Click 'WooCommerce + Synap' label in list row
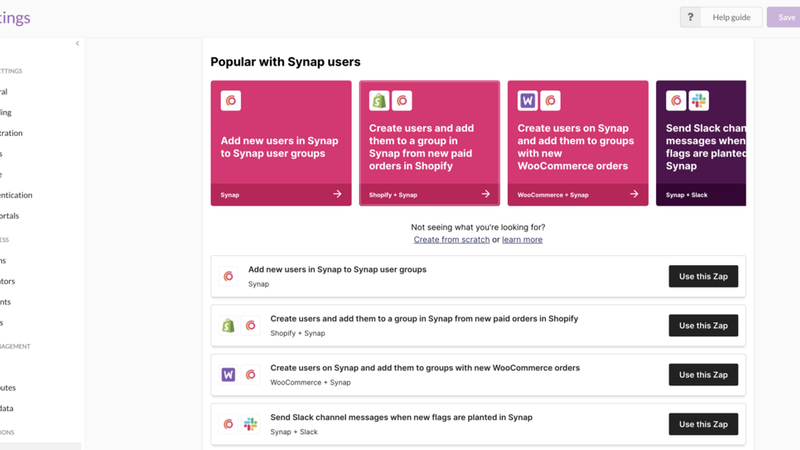This screenshot has width=800, height=450. coord(310,383)
